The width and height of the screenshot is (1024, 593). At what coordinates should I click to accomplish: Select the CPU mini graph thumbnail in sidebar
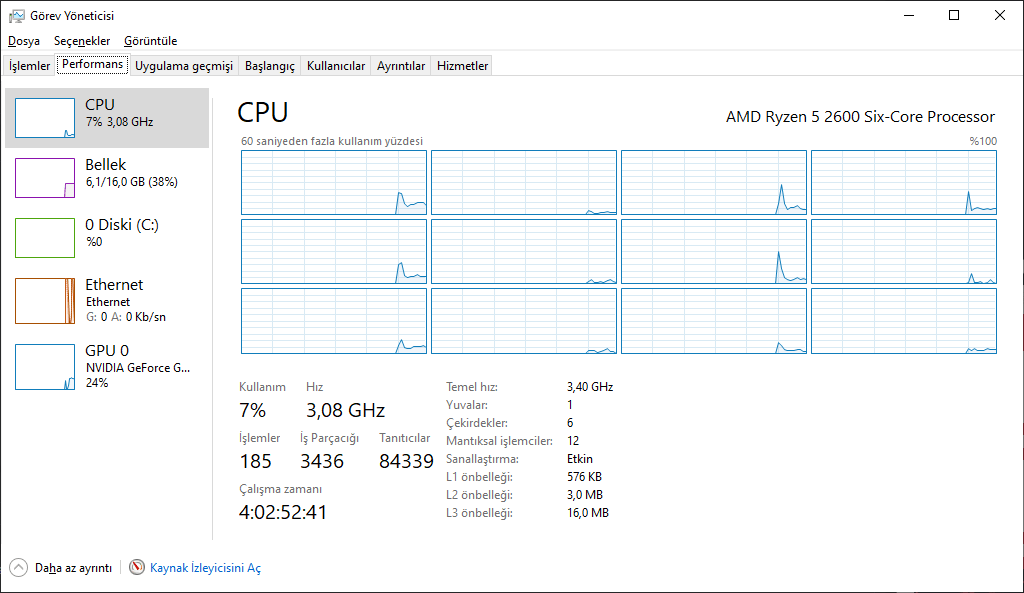[44, 118]
